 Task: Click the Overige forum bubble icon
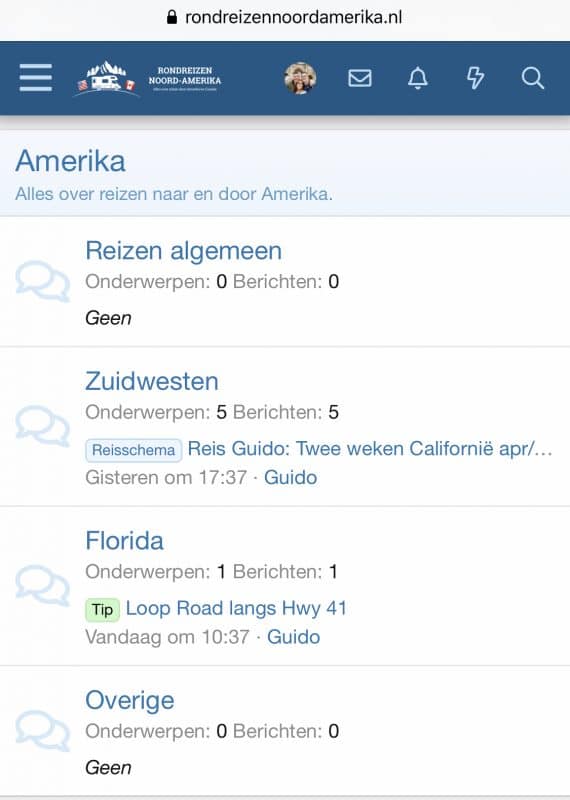pos(43,731)
